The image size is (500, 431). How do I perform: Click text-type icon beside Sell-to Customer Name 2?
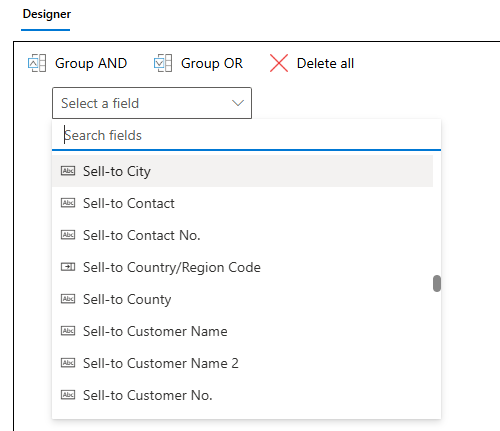point(68,363)
